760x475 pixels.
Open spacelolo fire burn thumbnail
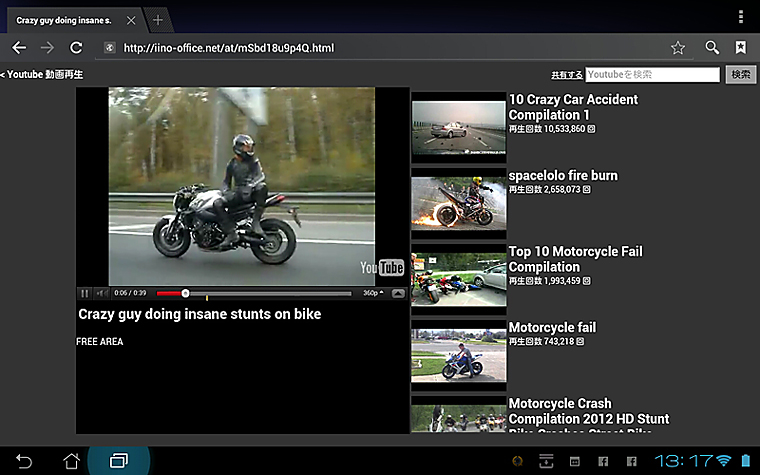pyautogui.click(x=459, y=203)
